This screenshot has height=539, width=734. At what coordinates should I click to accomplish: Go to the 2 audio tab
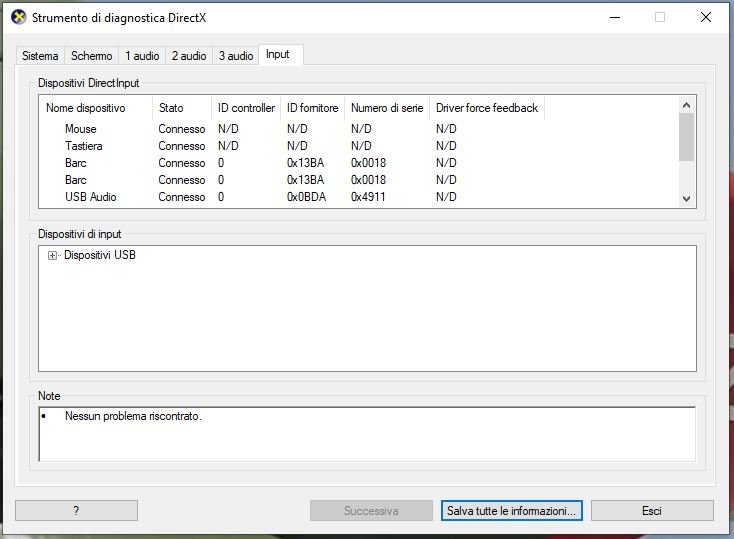[x=189, y=56]
